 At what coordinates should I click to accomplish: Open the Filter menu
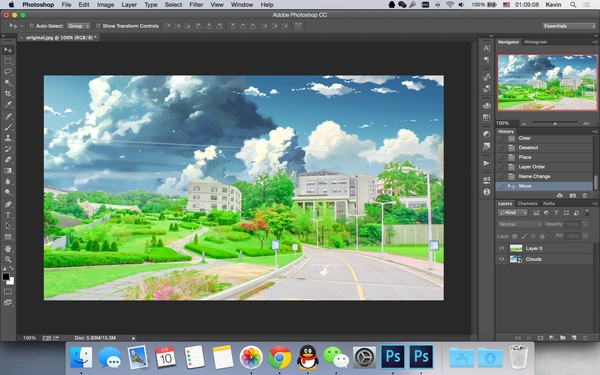[196, 5]
